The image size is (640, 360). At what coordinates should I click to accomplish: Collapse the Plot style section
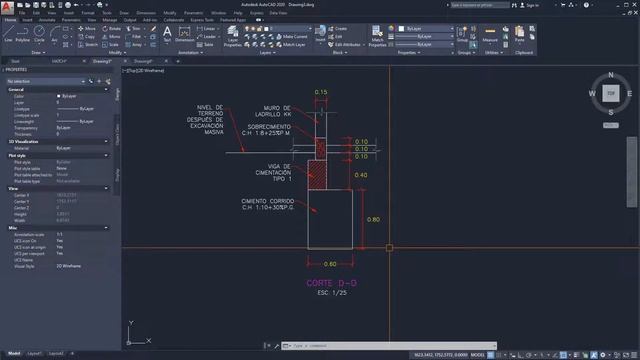point(106,156)
